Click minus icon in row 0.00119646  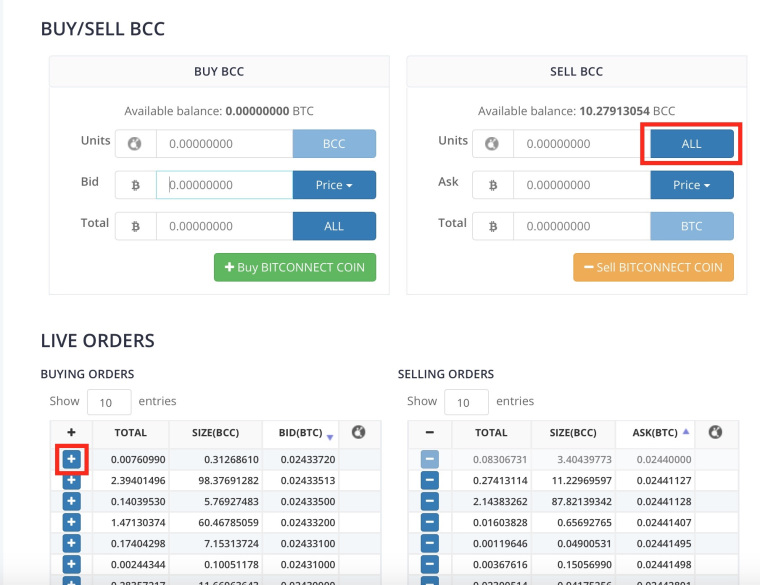point(429,543)
